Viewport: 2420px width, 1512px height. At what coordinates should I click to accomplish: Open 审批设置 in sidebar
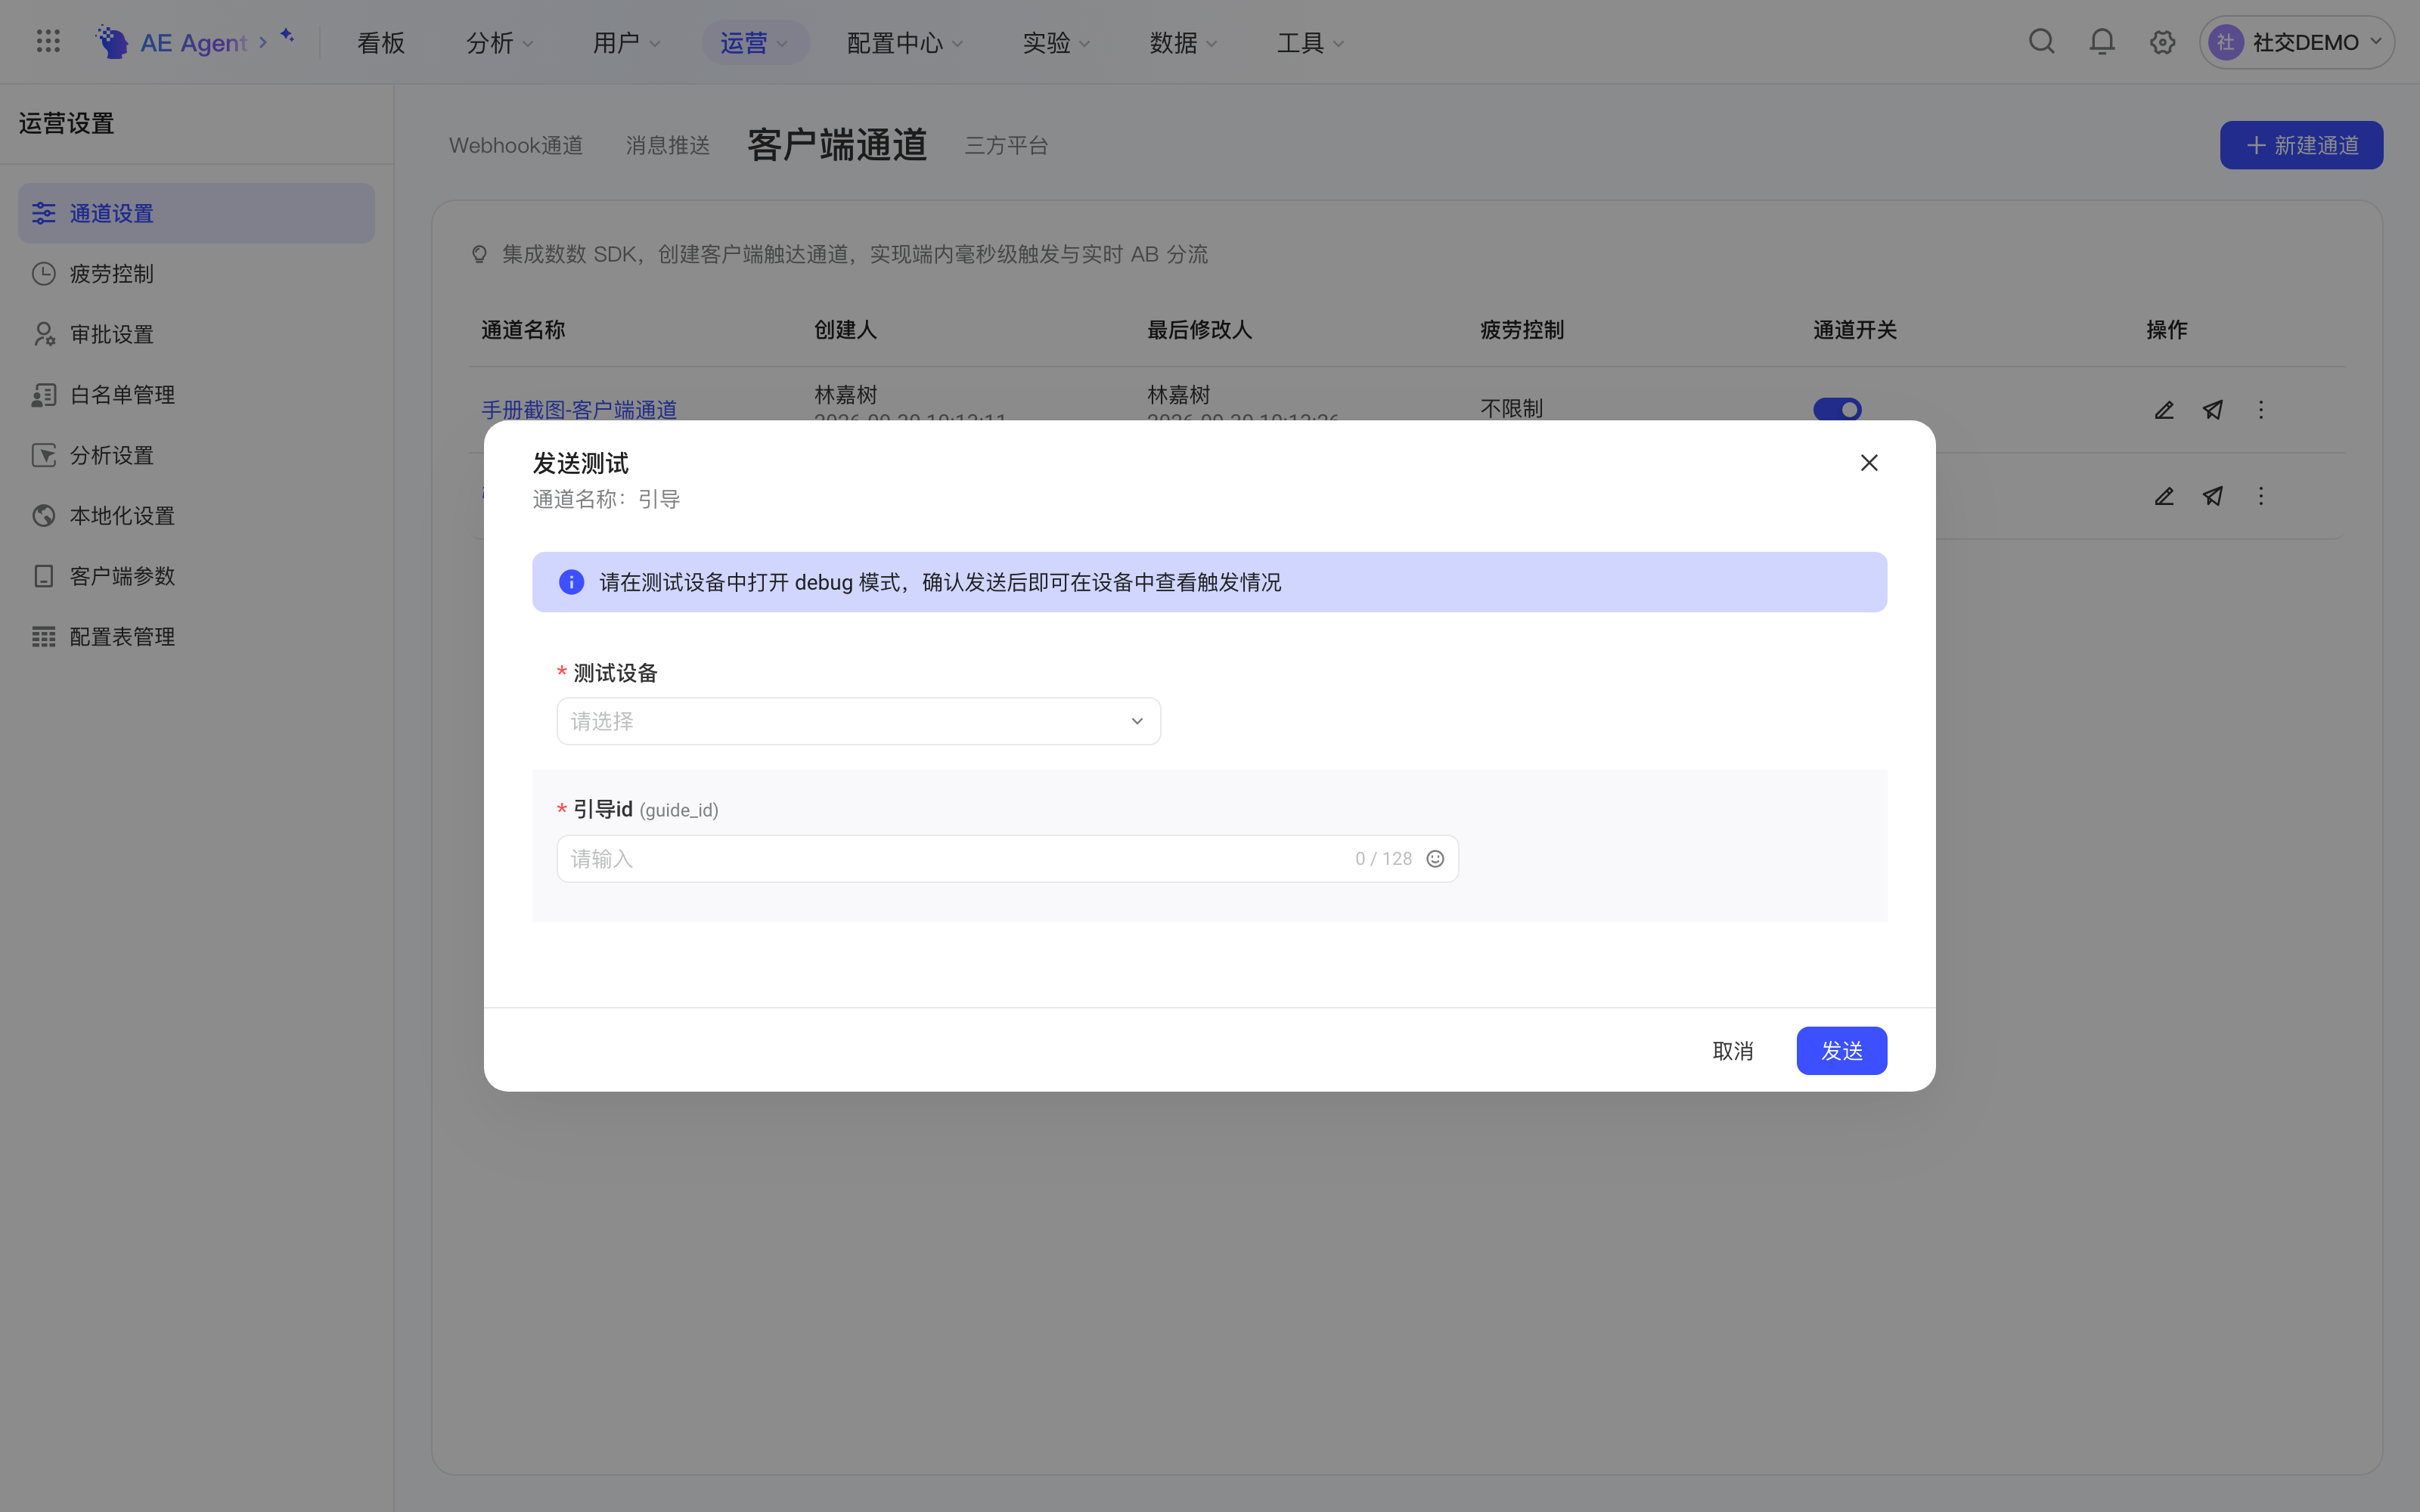196,334
